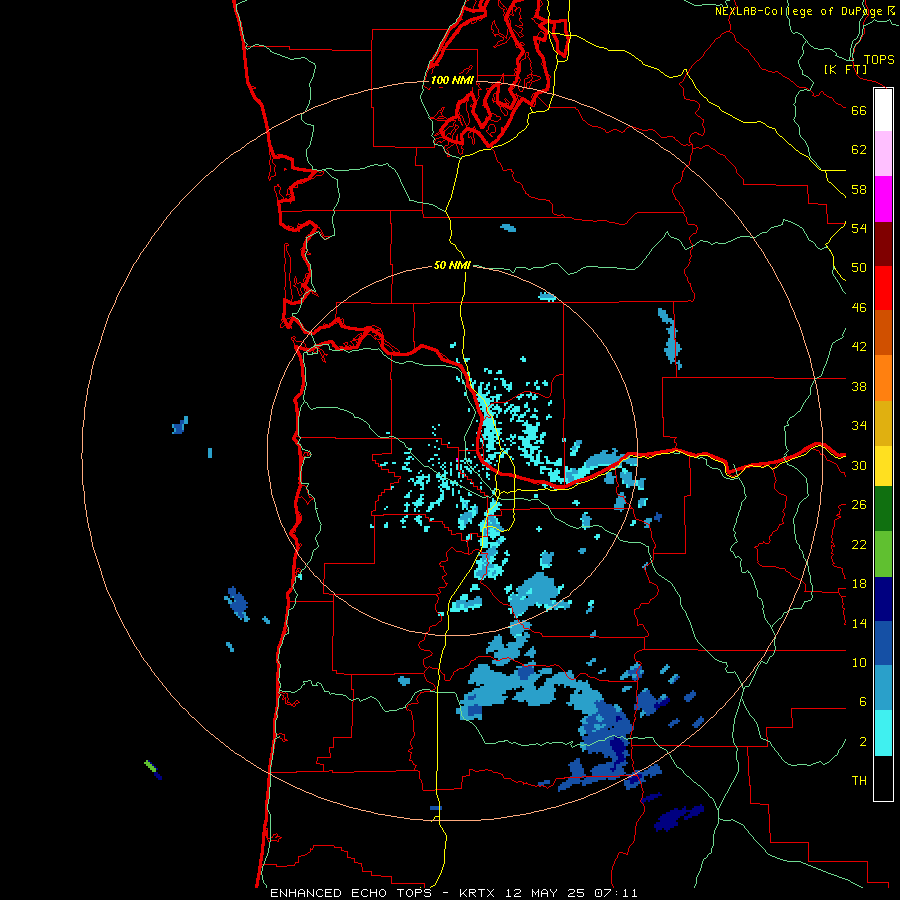Click the legend value 38
The height and width of the screenshot is (900, 900).
859,386
